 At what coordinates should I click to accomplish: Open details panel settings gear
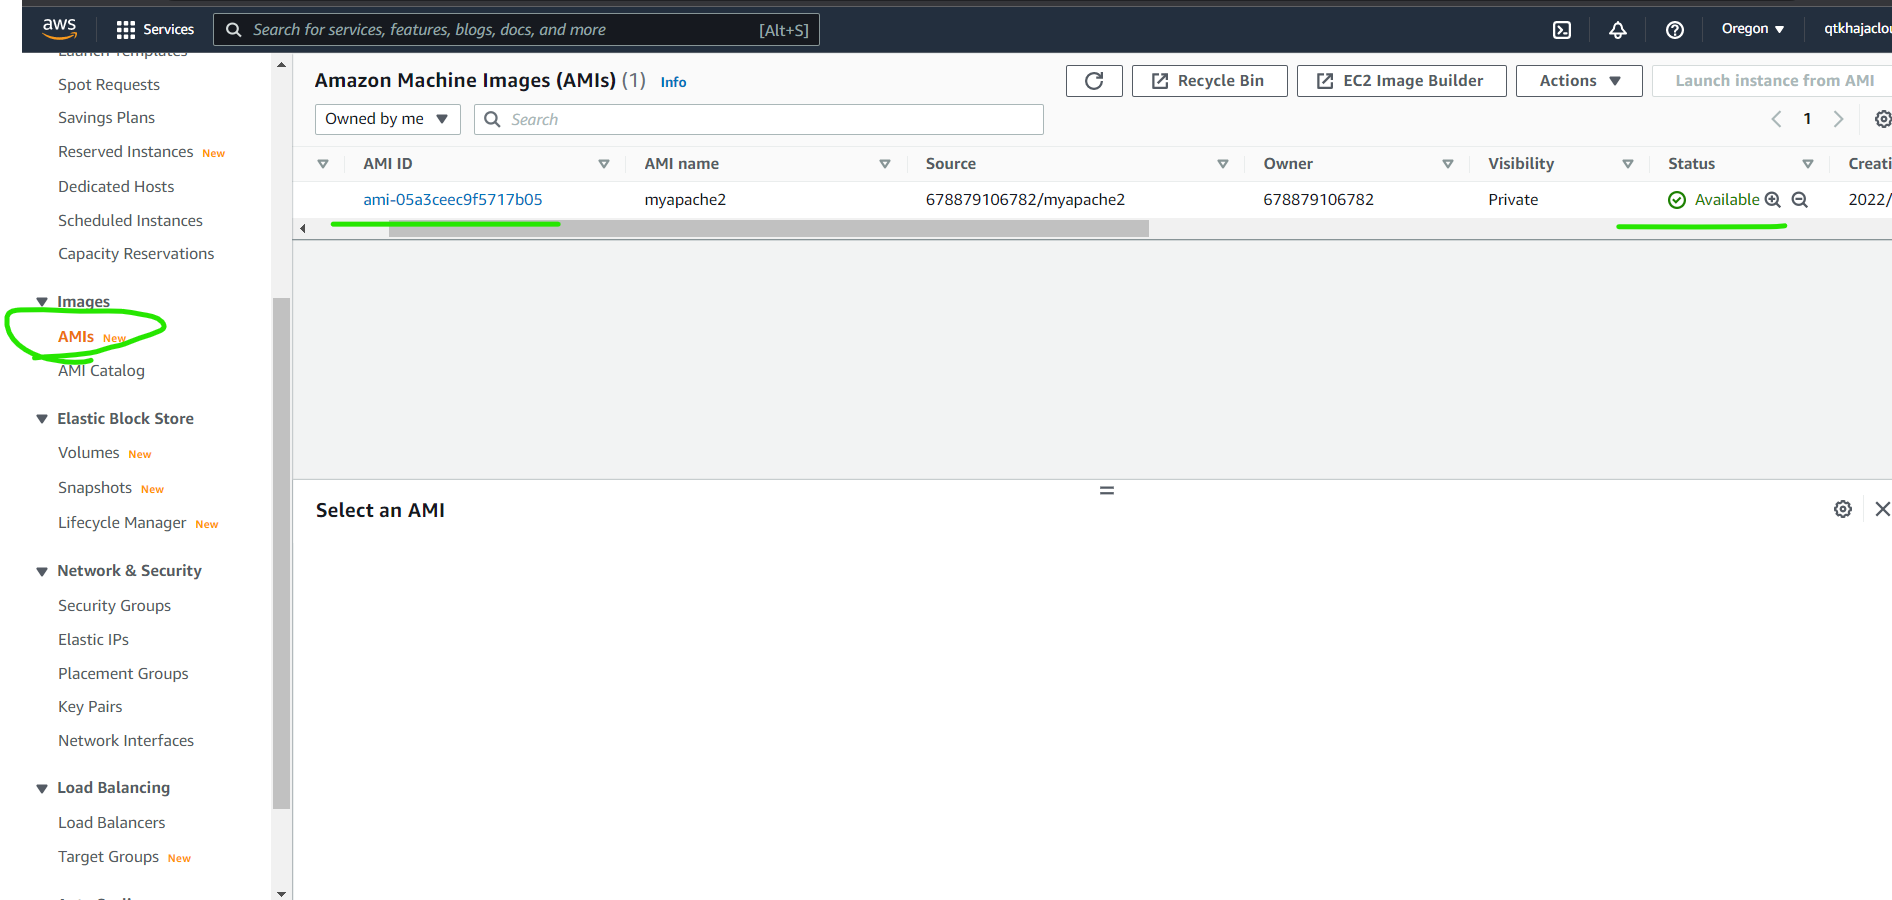click(x=1842, y=509)
